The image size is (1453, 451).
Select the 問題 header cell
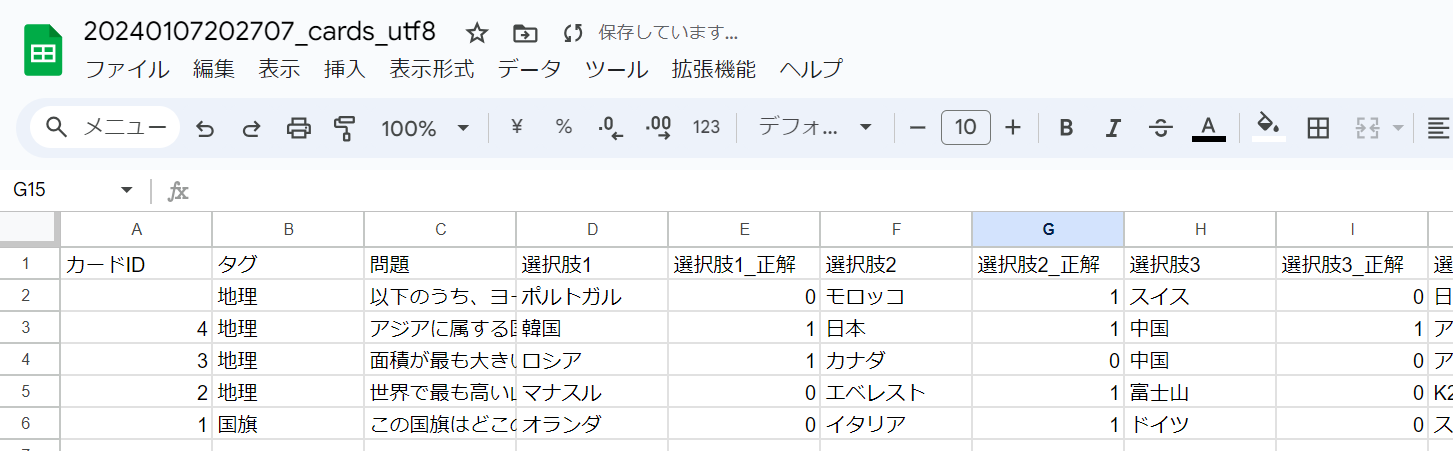pos(440,264)
